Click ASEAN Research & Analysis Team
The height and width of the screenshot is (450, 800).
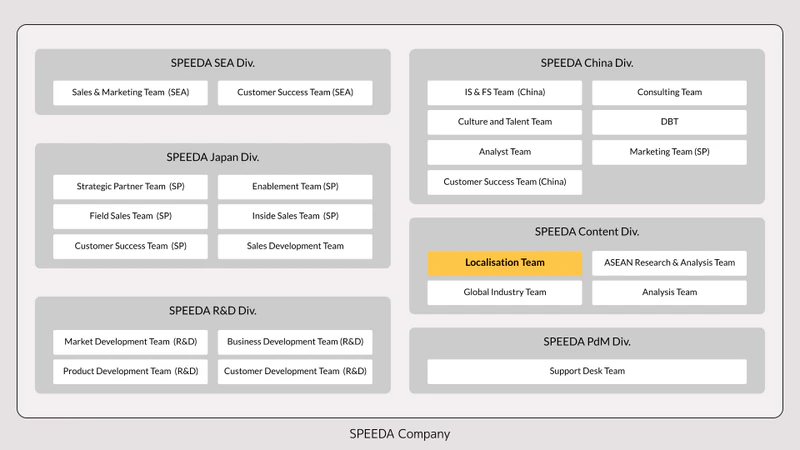click(669, 263)
